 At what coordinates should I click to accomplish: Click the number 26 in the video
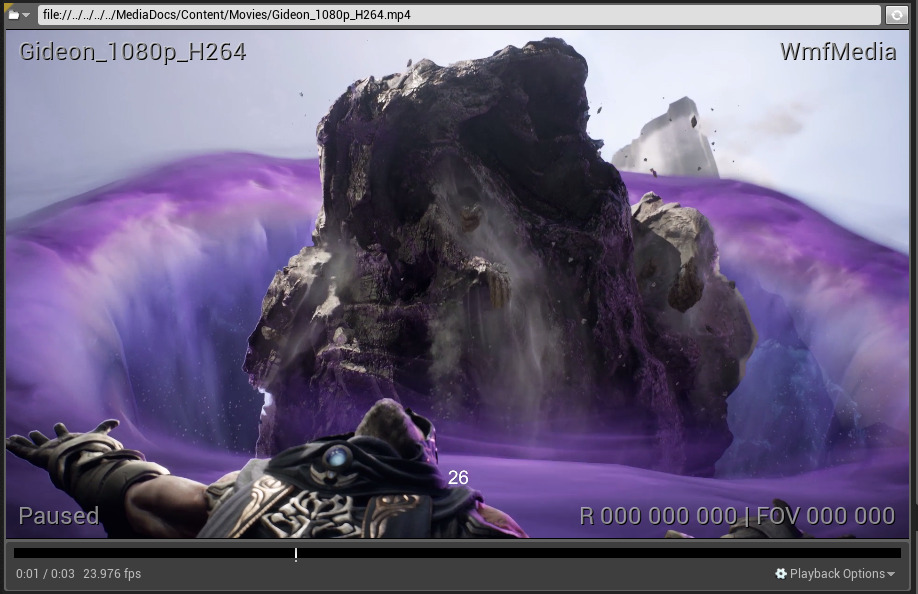(458, 478)
